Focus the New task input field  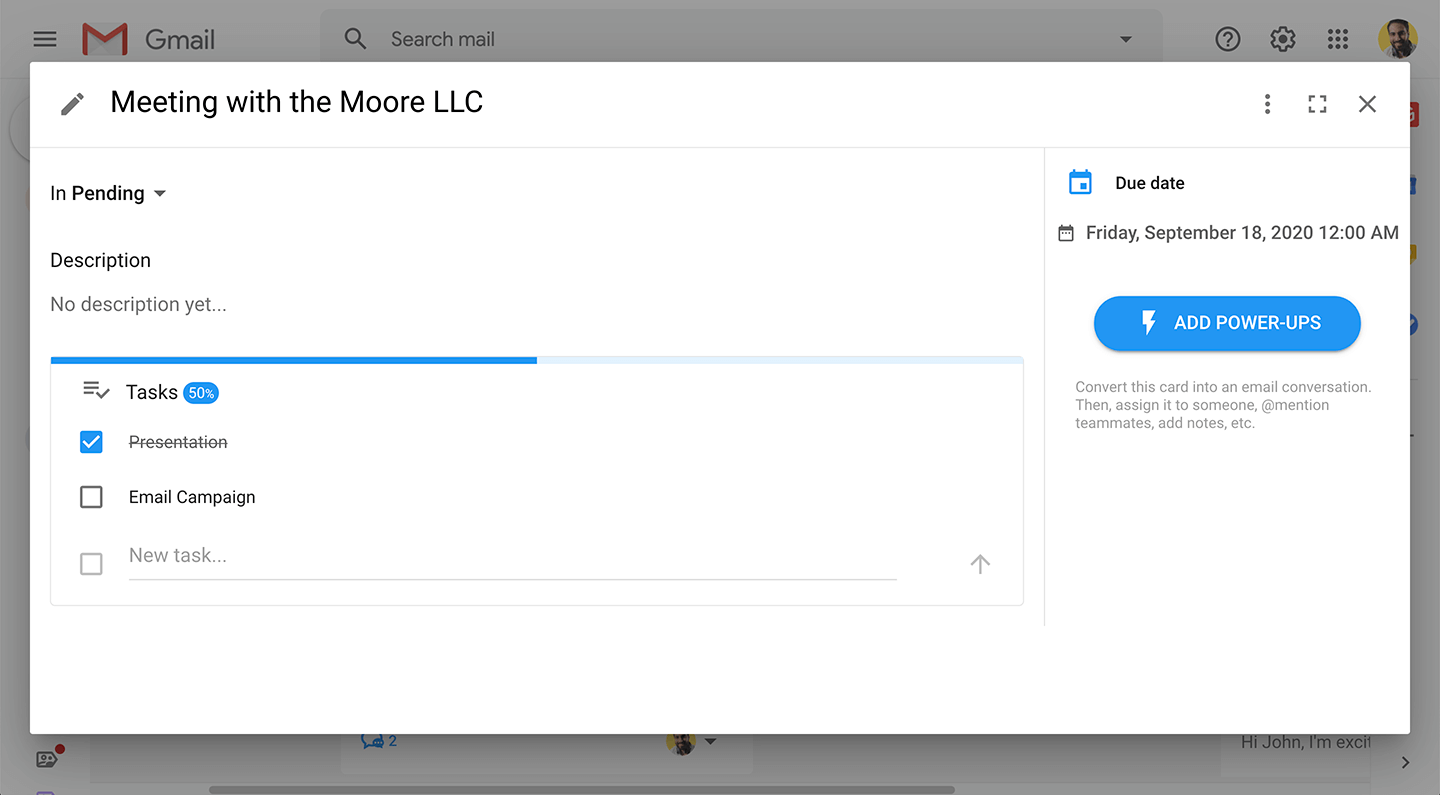513,557
